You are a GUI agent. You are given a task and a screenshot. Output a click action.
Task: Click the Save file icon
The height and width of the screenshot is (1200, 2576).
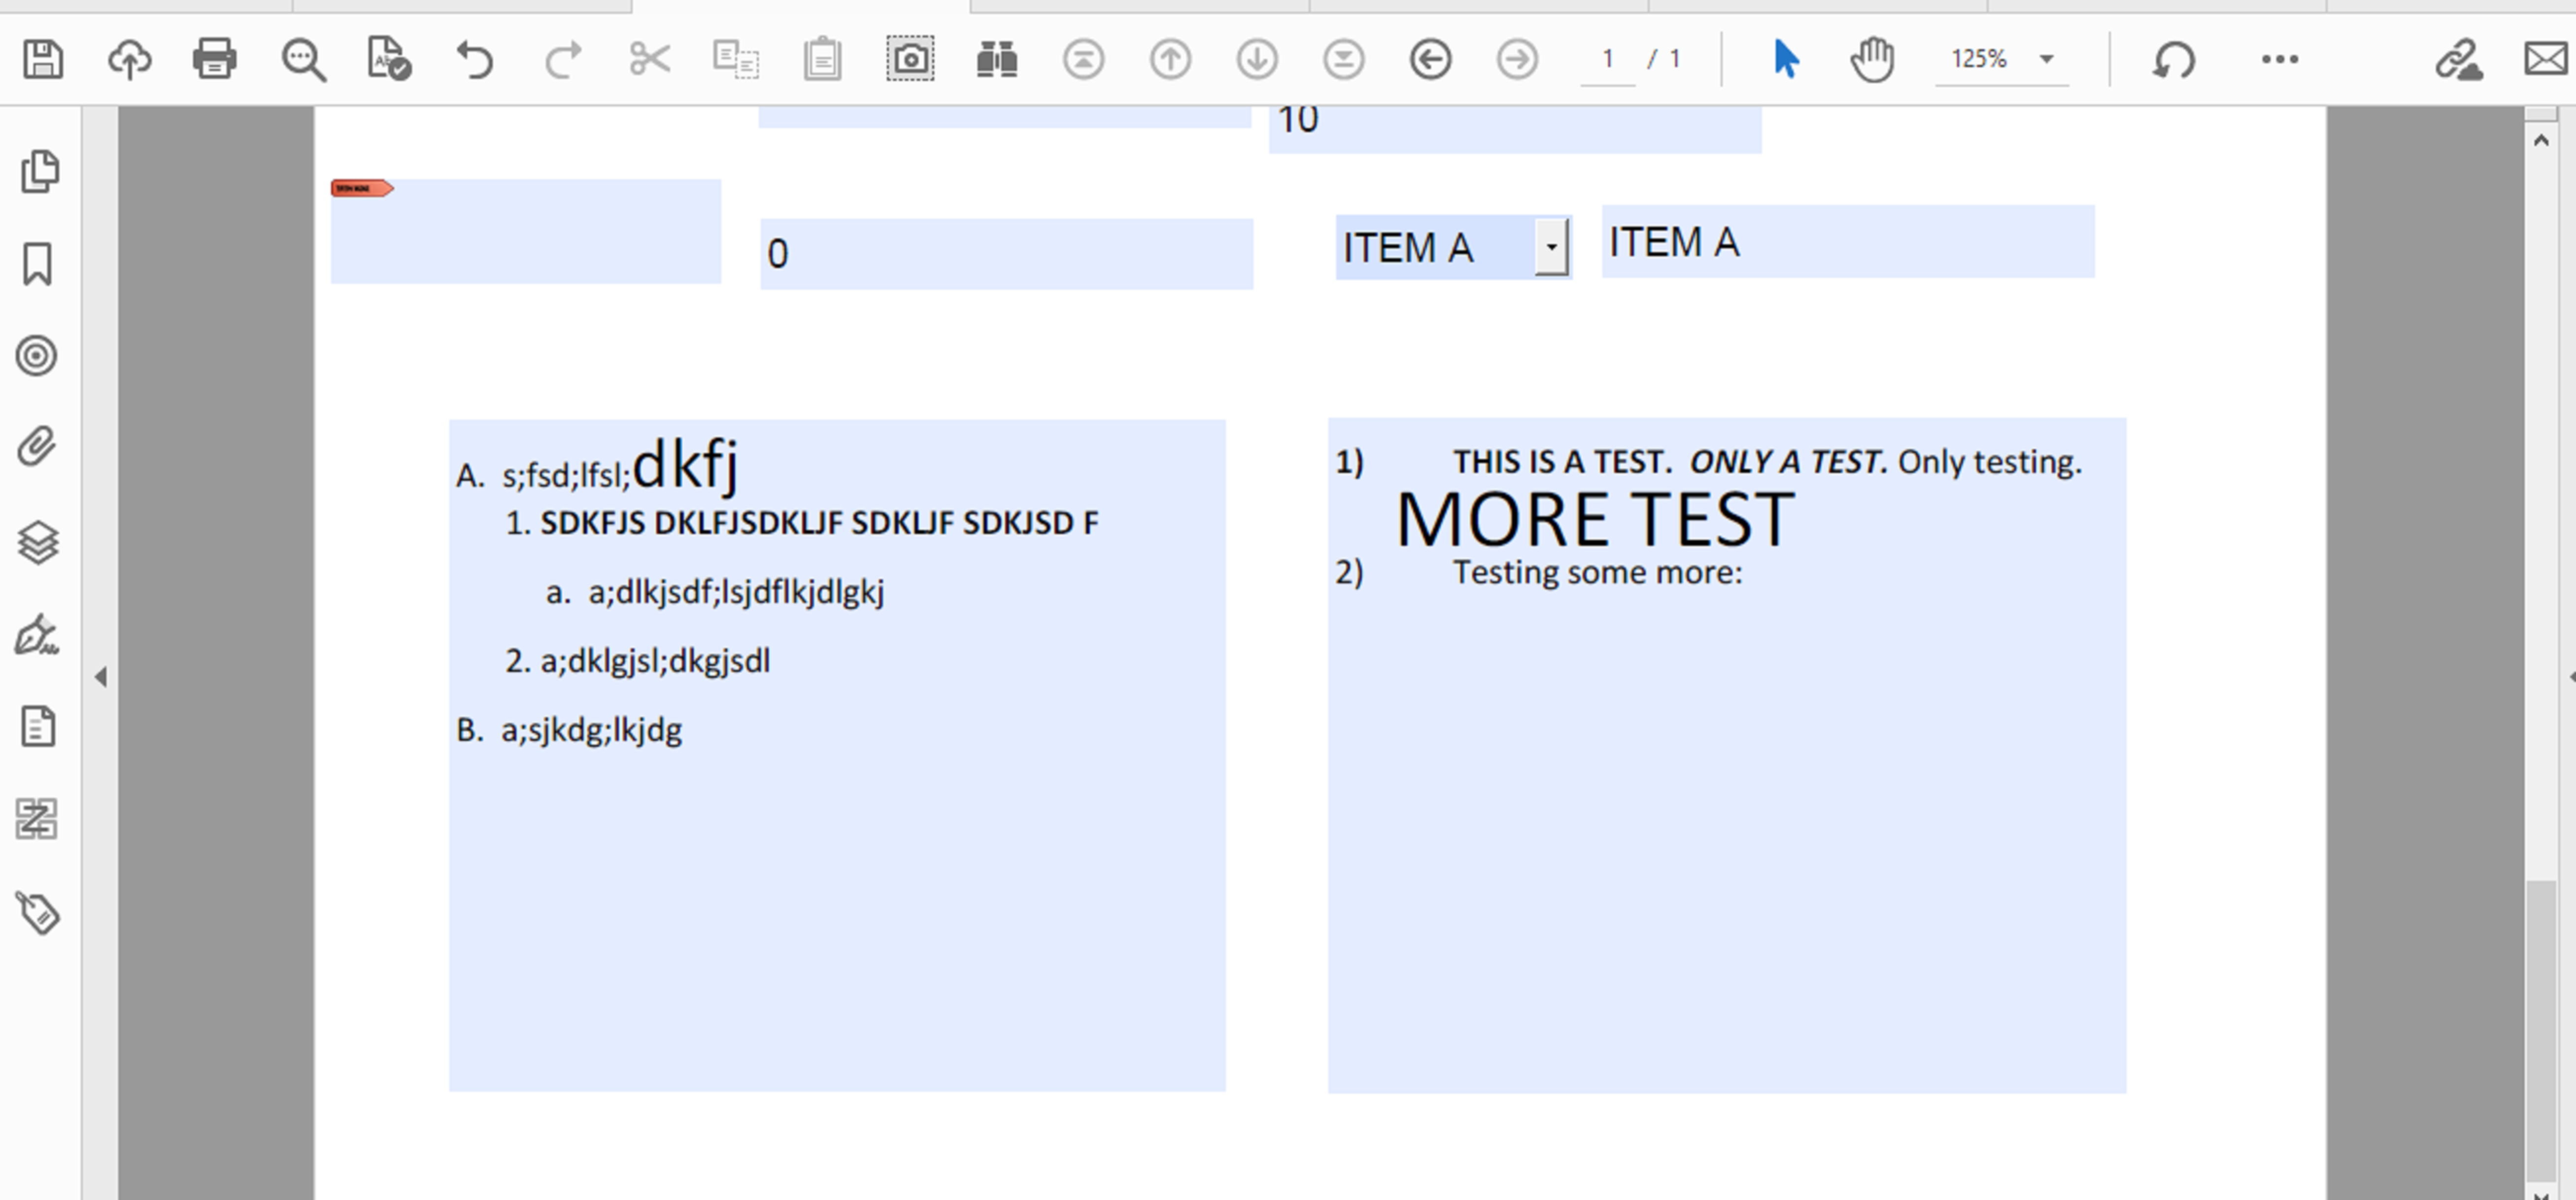[x=42, y=59]
